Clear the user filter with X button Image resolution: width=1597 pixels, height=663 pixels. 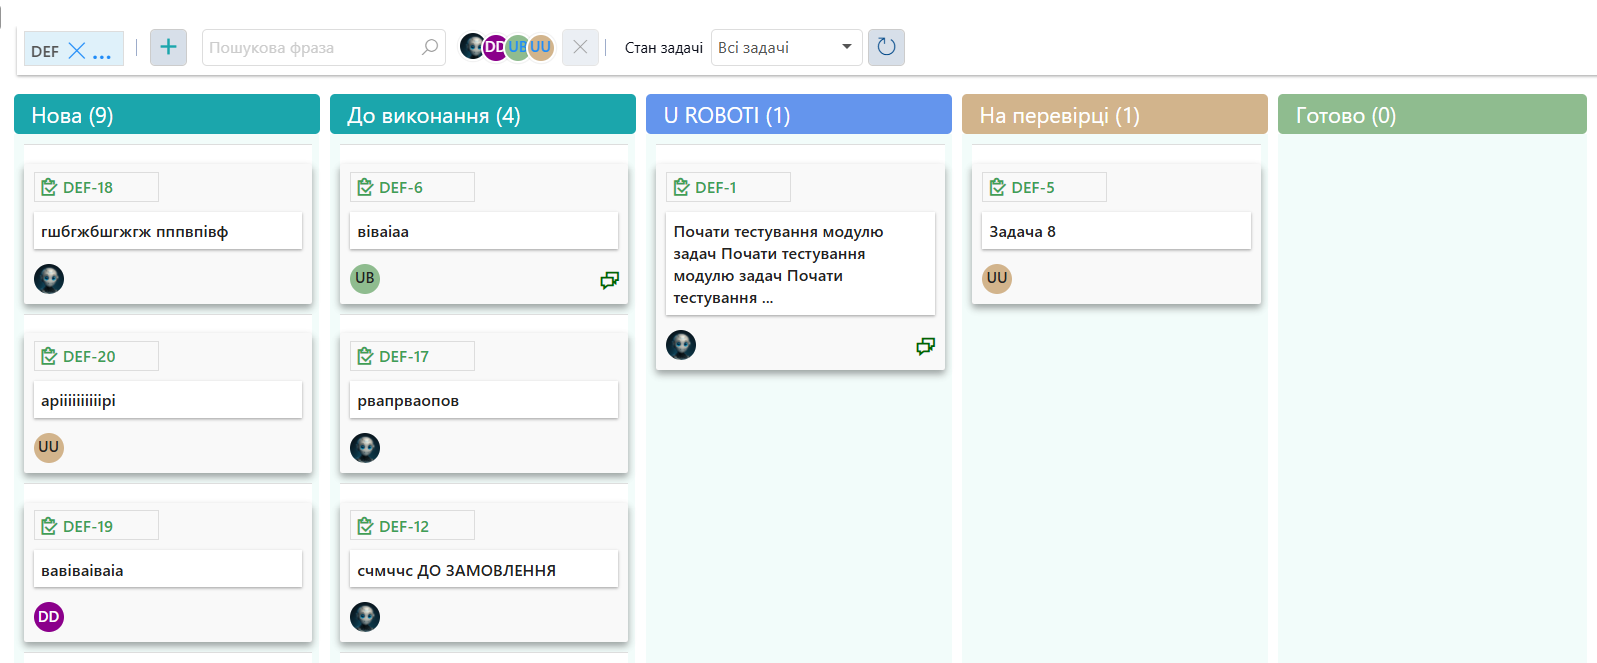580,47
